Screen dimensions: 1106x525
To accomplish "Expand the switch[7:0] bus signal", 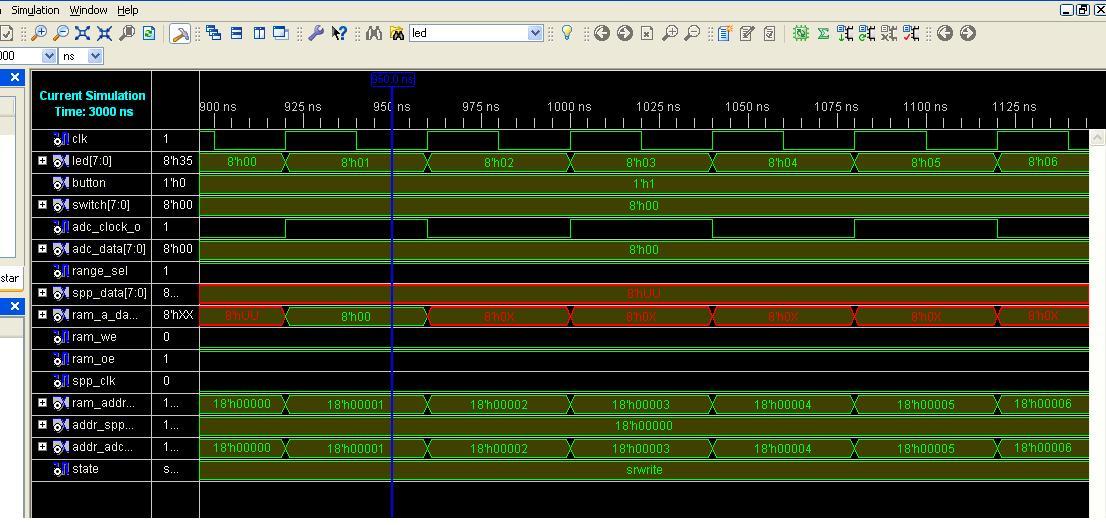I will (42, 205).
